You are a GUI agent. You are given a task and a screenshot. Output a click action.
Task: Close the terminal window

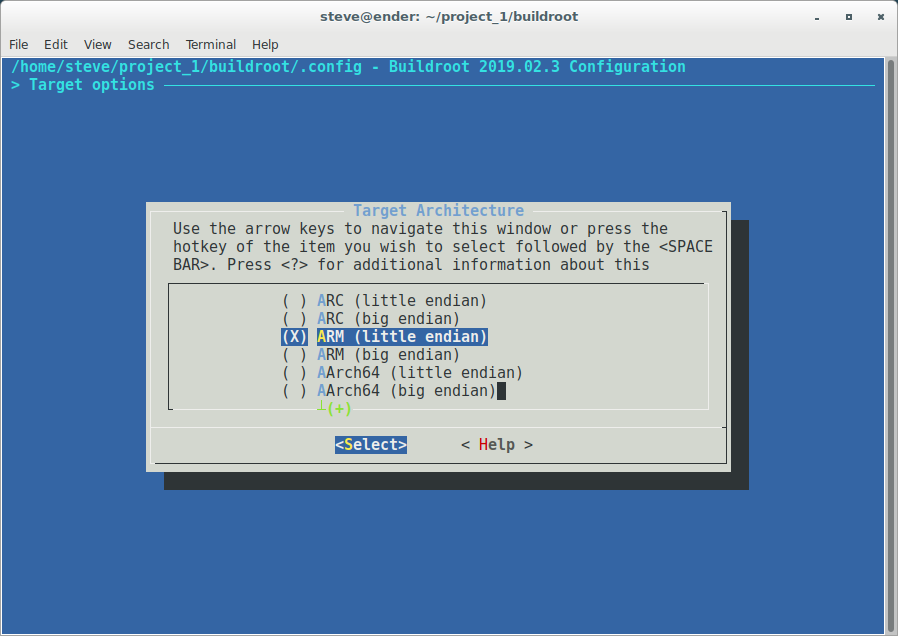coord(877,16)
